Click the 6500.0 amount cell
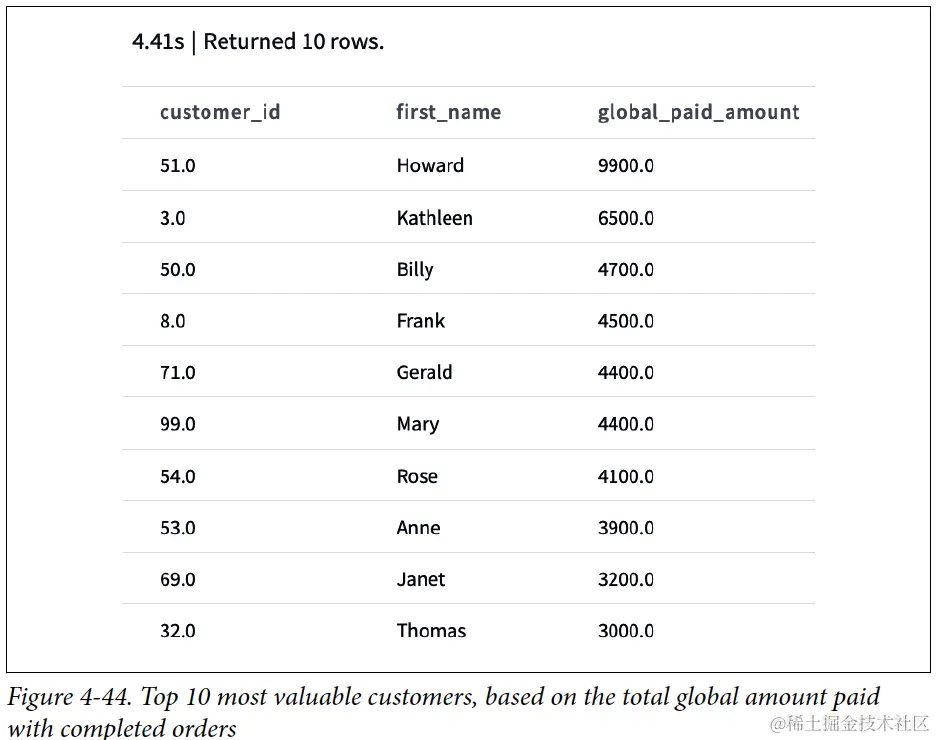This screenshot has height=740, width=936. pyautogui.click(x=626, y=218)
